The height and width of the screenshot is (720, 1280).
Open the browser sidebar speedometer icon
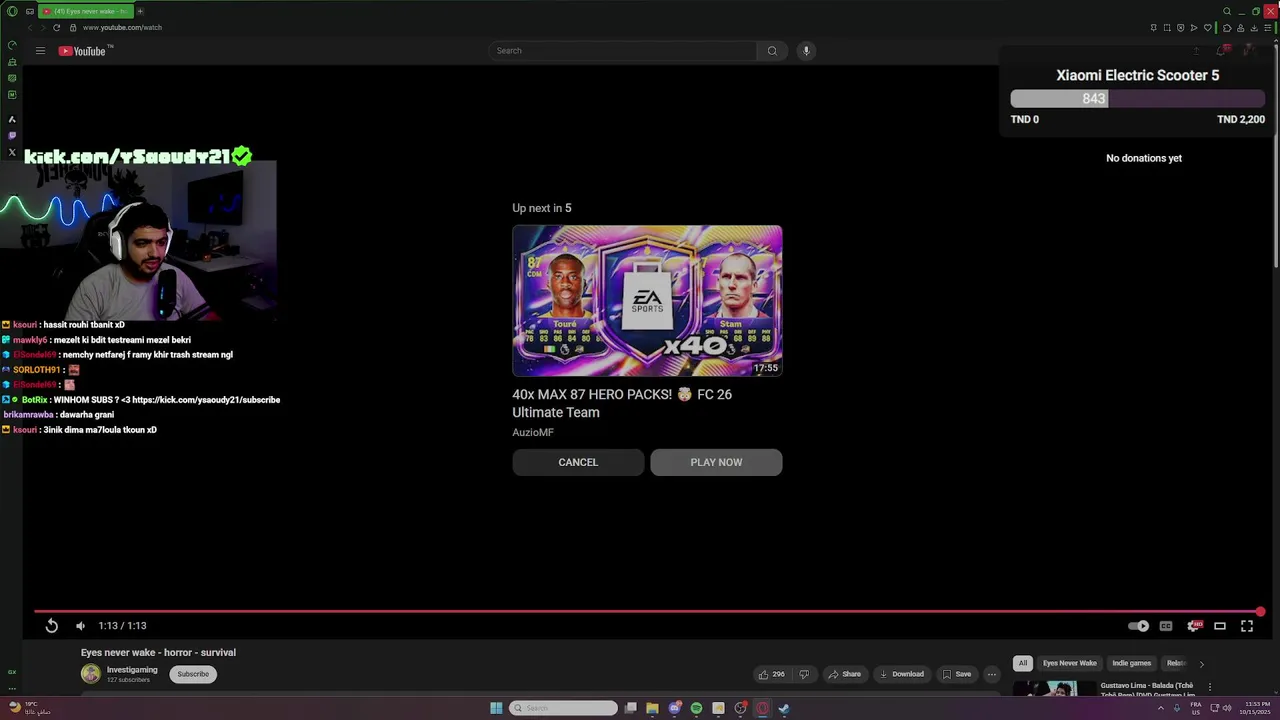pyautogui.click(x=12, y=45)
